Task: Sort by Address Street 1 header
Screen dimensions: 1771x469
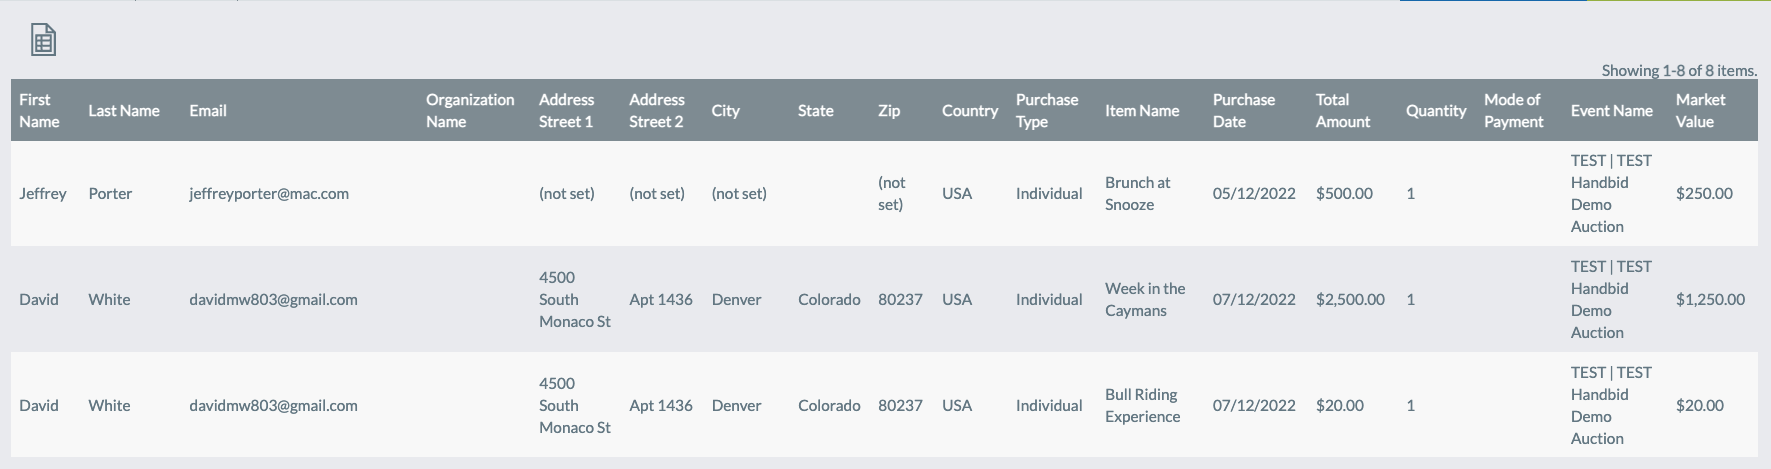Action: pos(566,110)
